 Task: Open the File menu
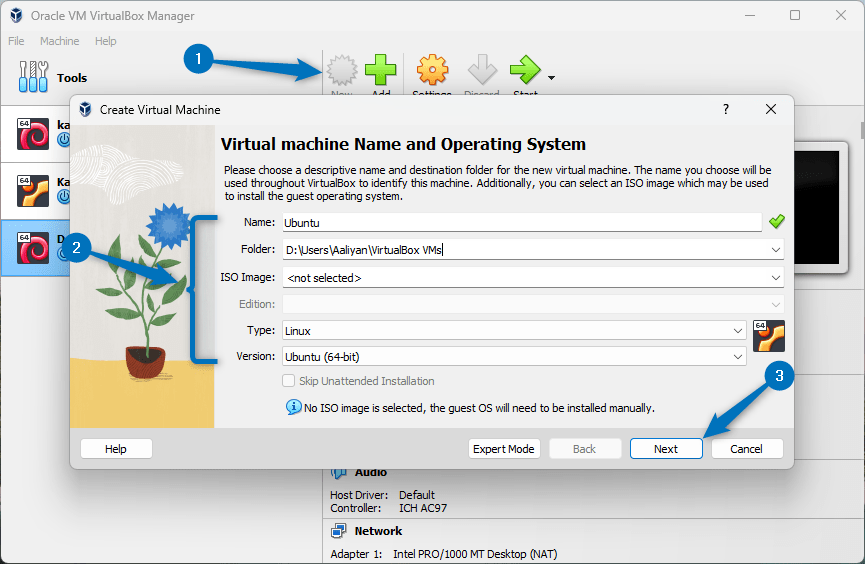16,41
